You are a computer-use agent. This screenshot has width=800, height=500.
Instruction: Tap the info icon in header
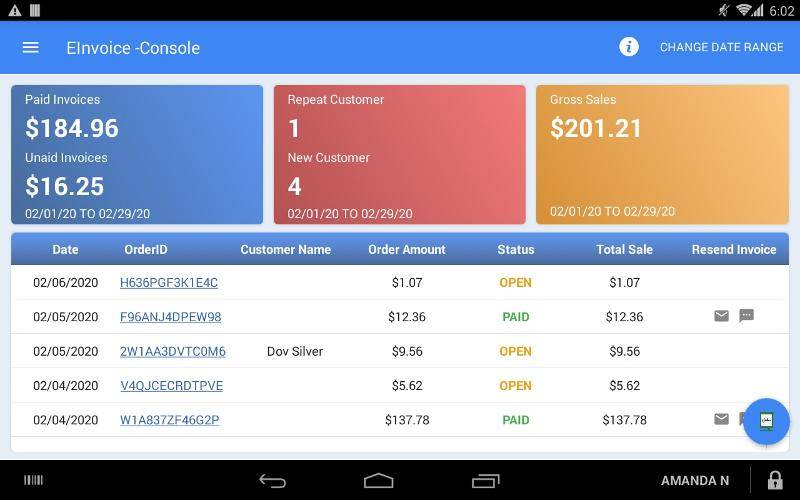tap(629, 47)
